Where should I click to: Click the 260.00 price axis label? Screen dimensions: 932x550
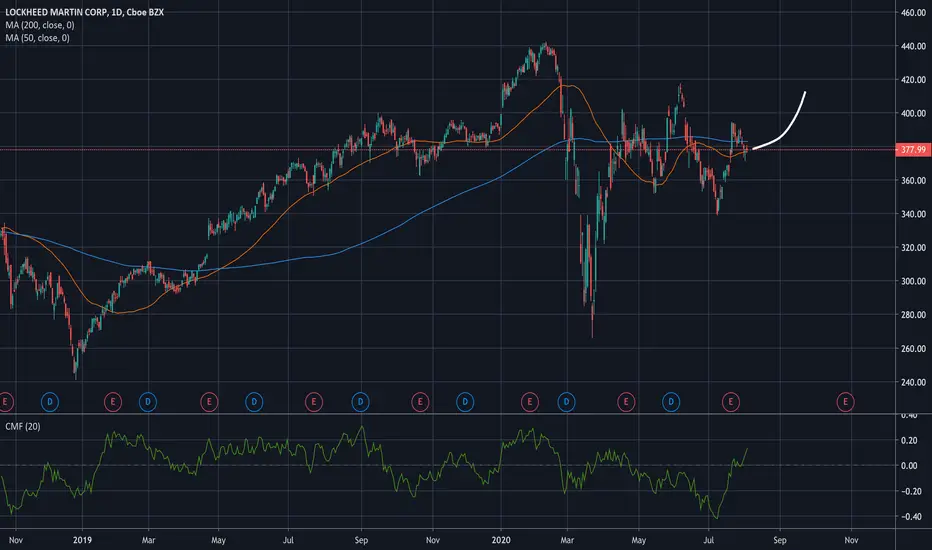pyautogui.click(x=914, y=348)
